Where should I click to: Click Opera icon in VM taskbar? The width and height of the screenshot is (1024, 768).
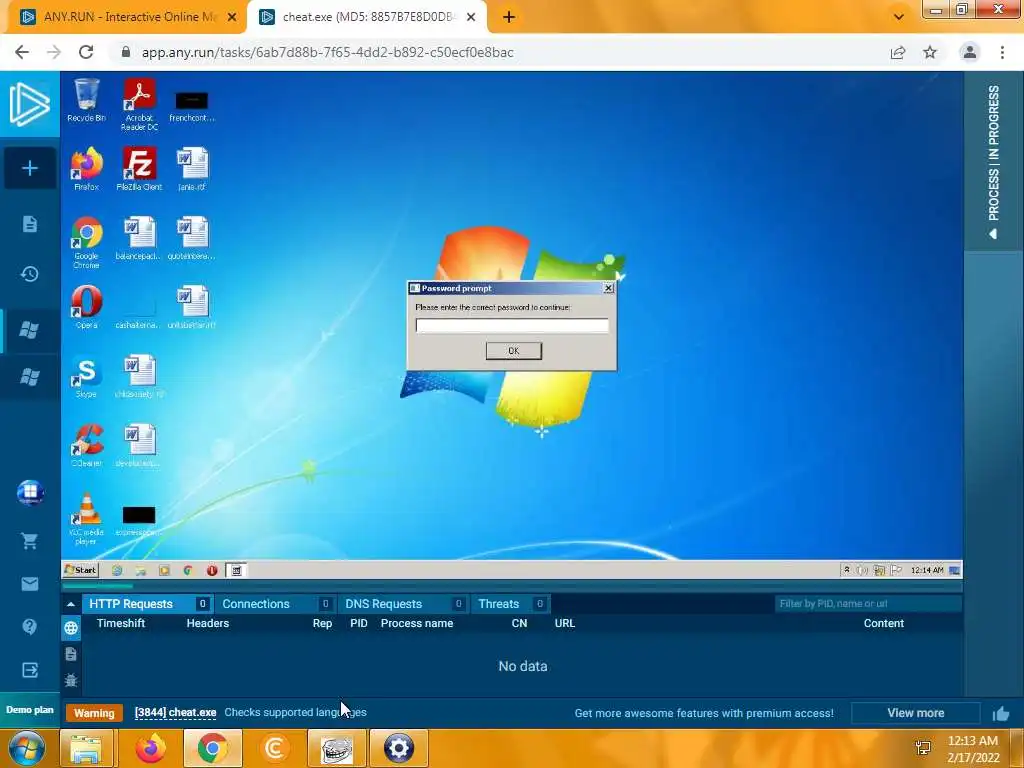(x=212, y=570)
